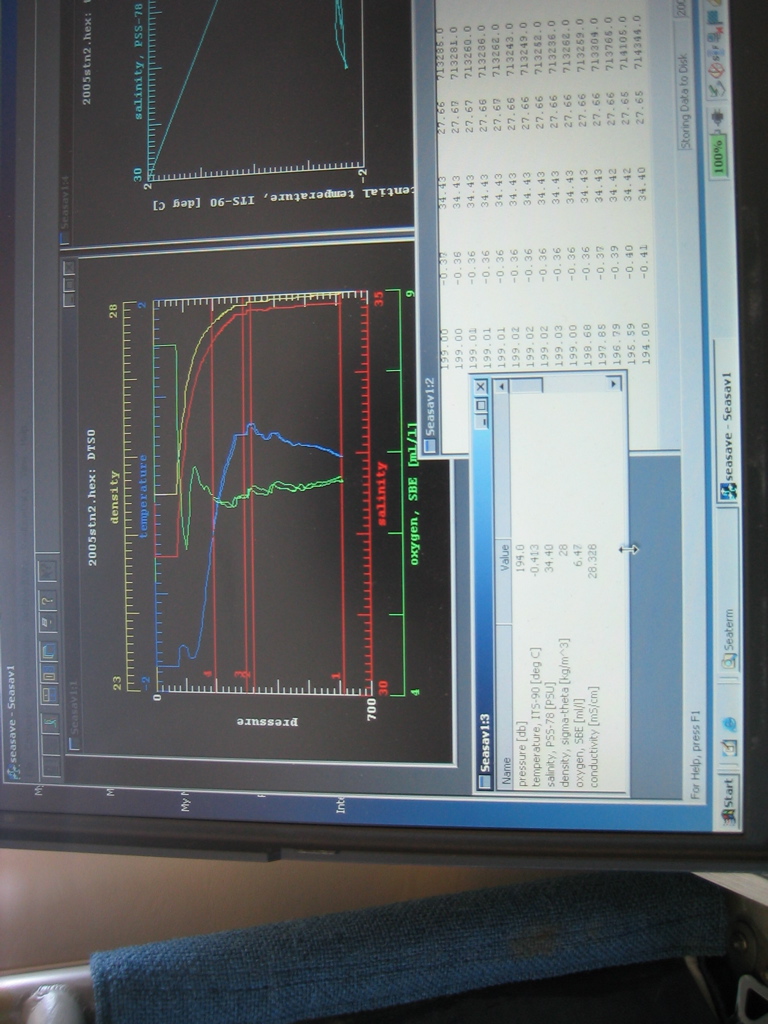Click the red crossed-circle tray icon
The image size is (768, 1024).
(716, 69)
